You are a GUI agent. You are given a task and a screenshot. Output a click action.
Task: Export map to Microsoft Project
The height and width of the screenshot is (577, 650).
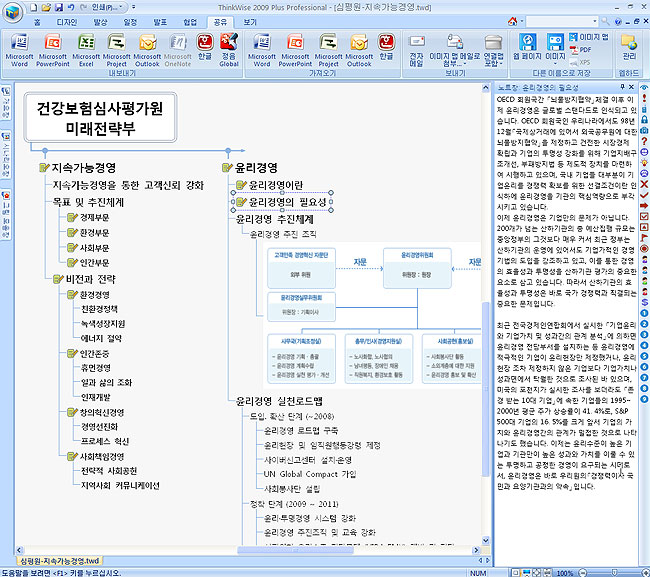point(116,50)
